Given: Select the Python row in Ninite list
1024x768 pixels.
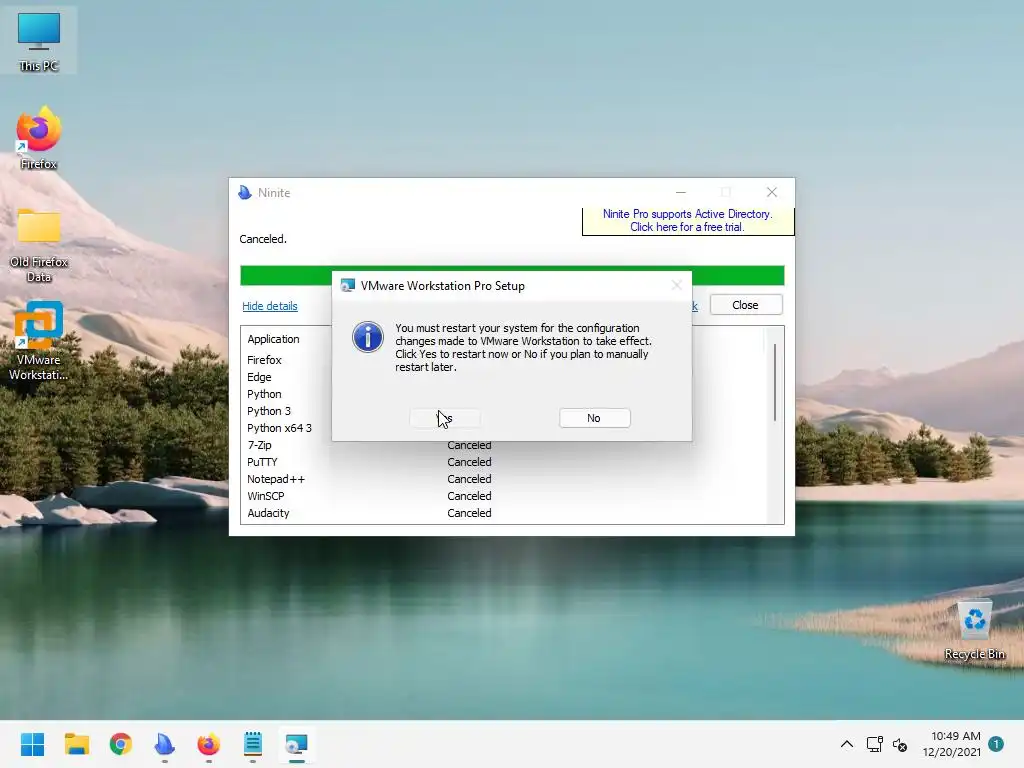Looking at the screenshot, I should [x=264, y=394].
